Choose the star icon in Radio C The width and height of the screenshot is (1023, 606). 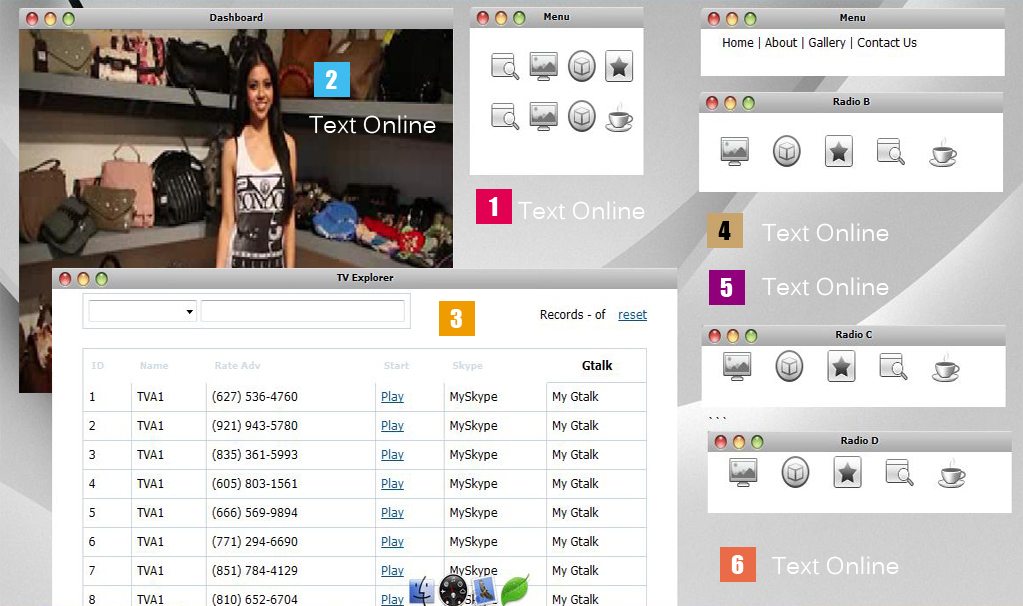(x=841, y=366)
